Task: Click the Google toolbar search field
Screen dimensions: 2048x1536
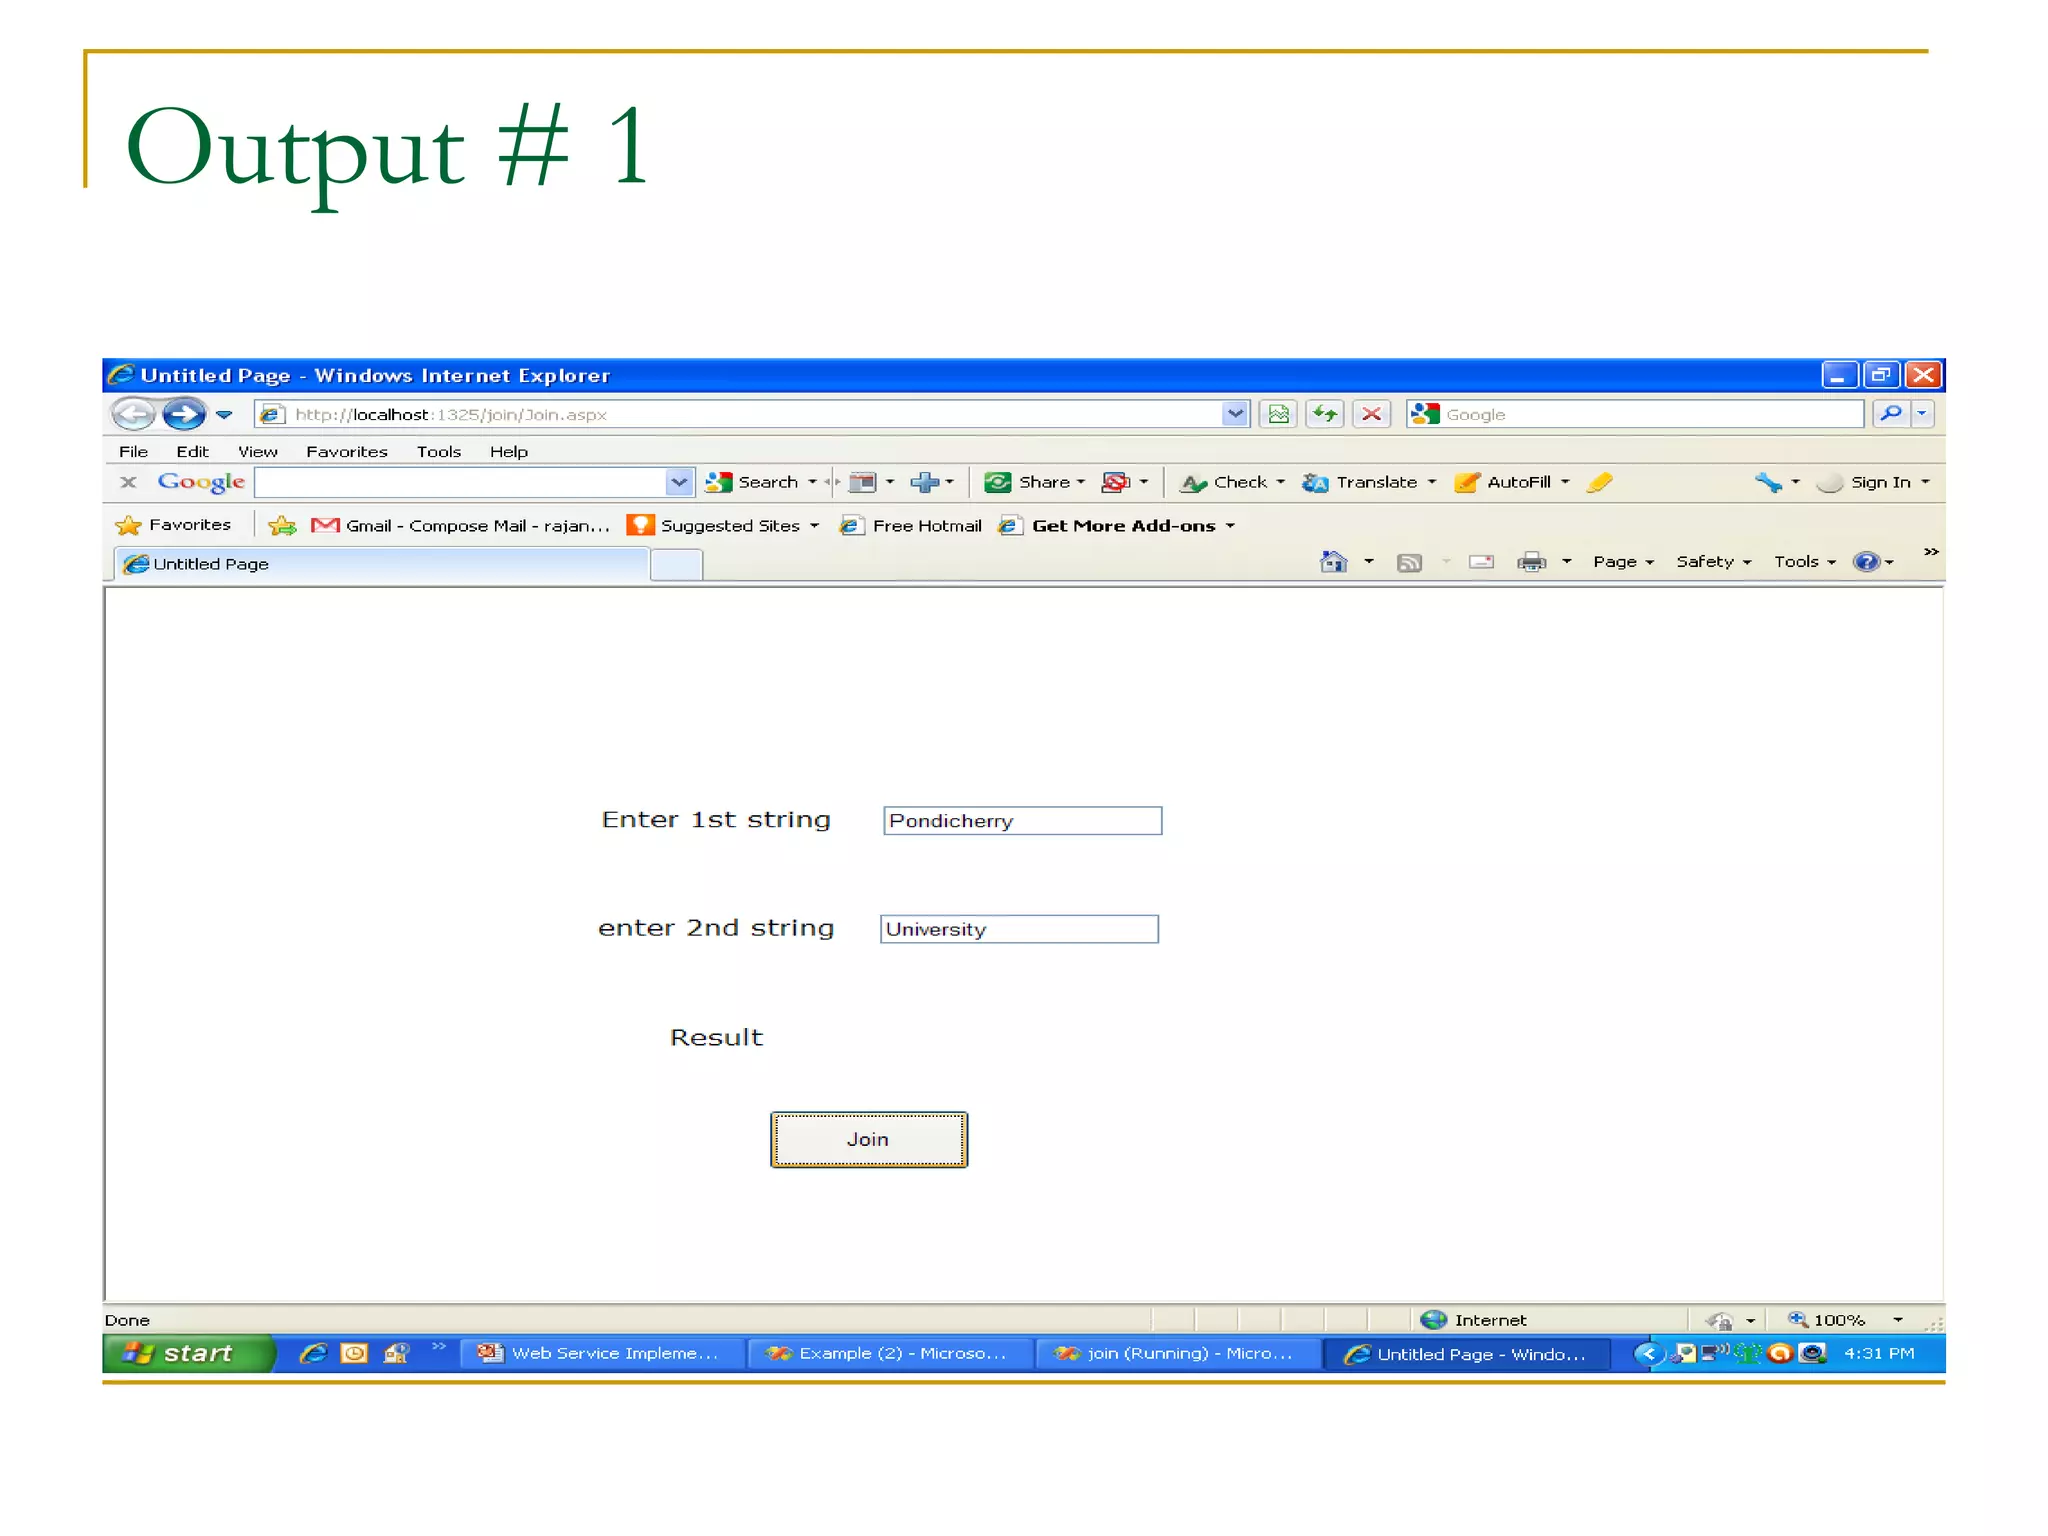Action: (x=460, y=483)
